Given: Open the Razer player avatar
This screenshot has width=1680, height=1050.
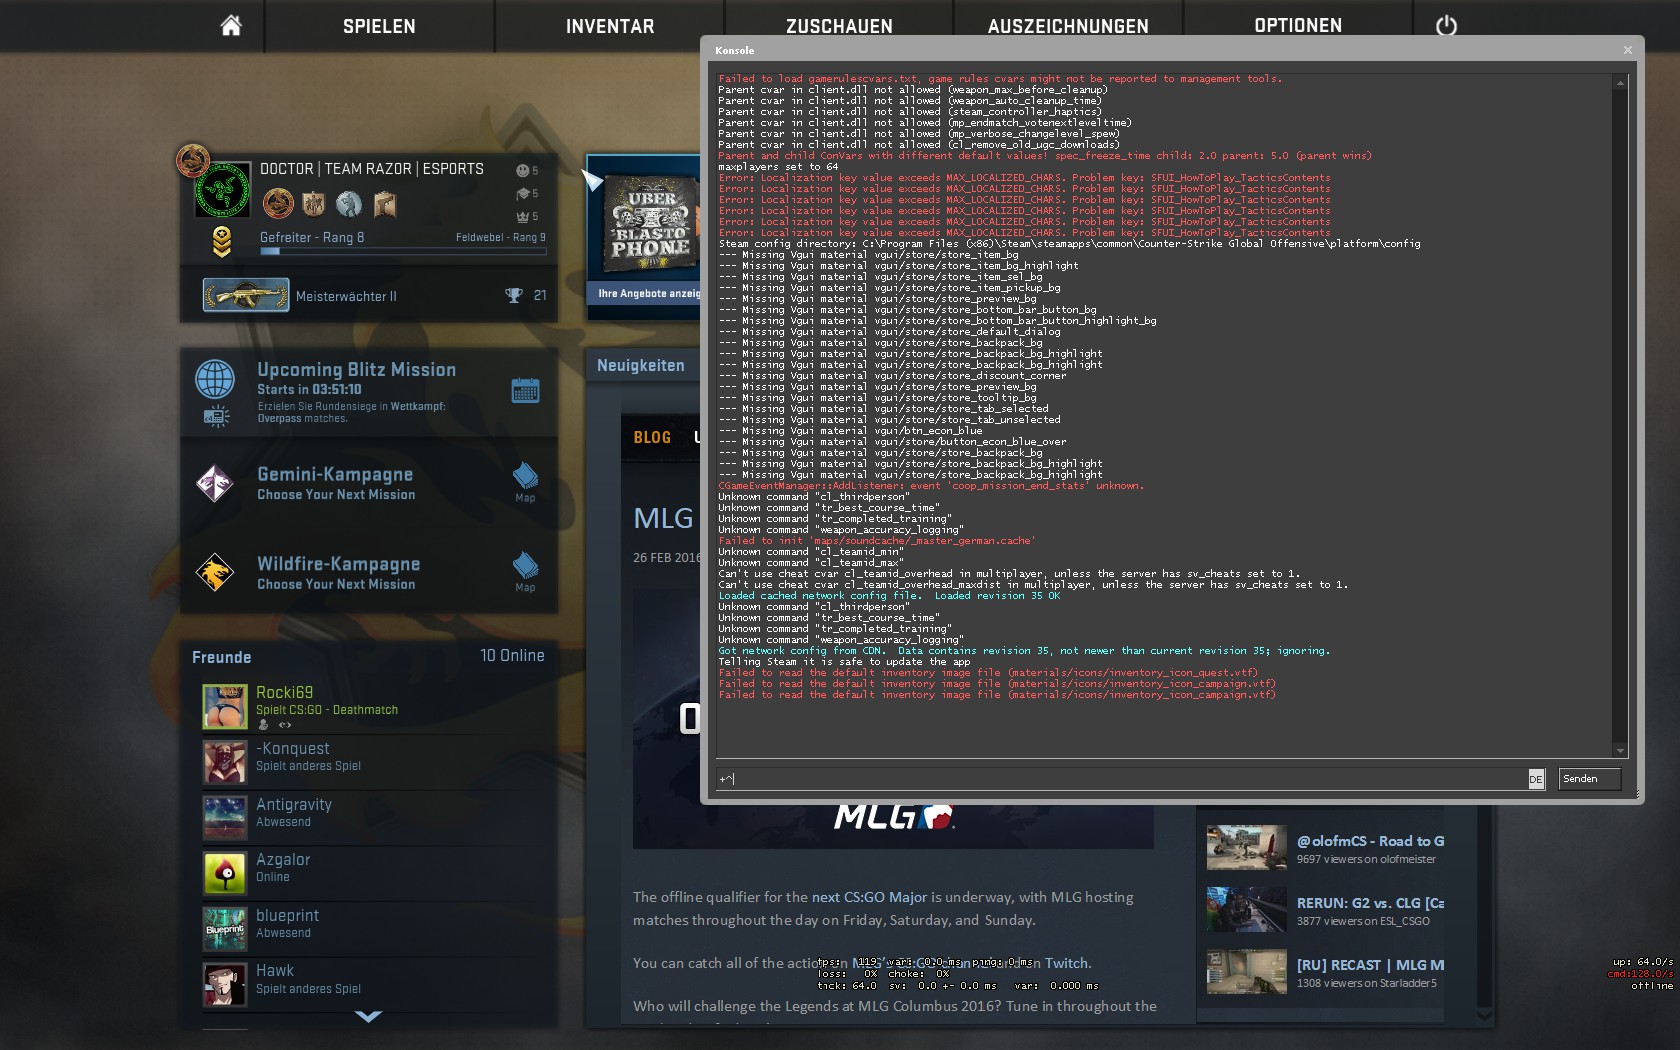Looking at the screenshot, I should tap(222, 189).
